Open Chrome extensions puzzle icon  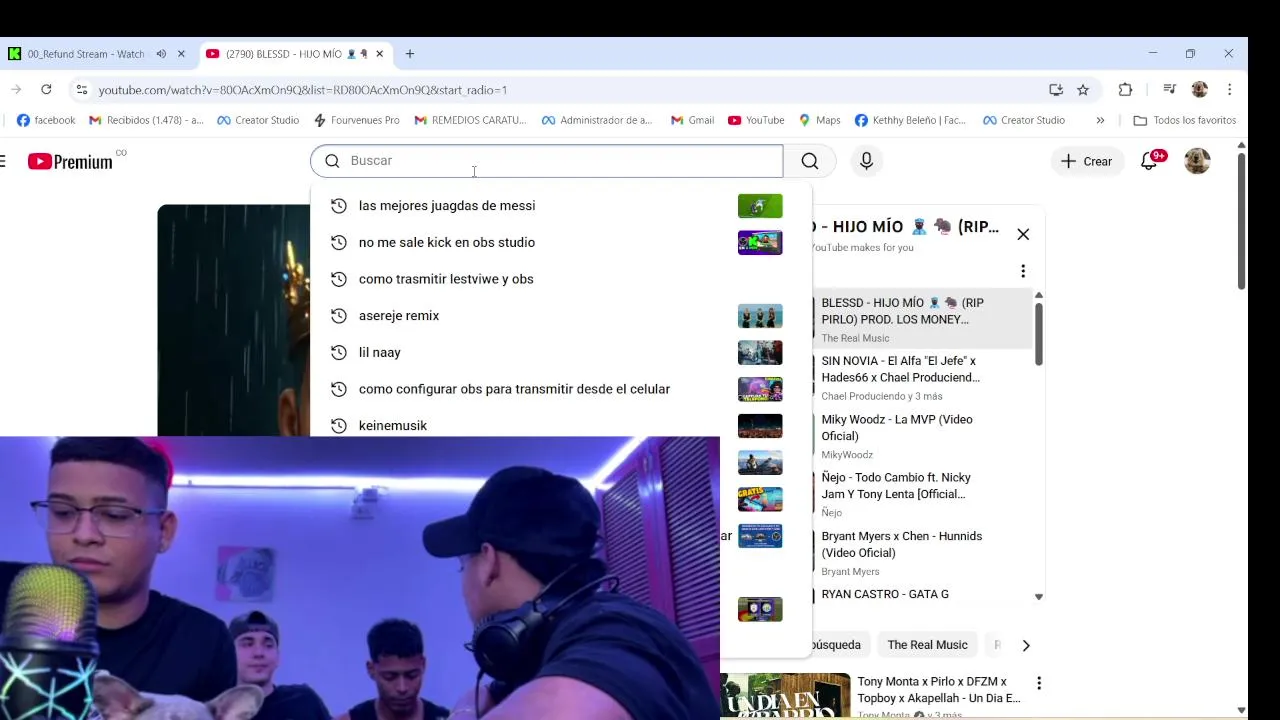pos(1125,90)
